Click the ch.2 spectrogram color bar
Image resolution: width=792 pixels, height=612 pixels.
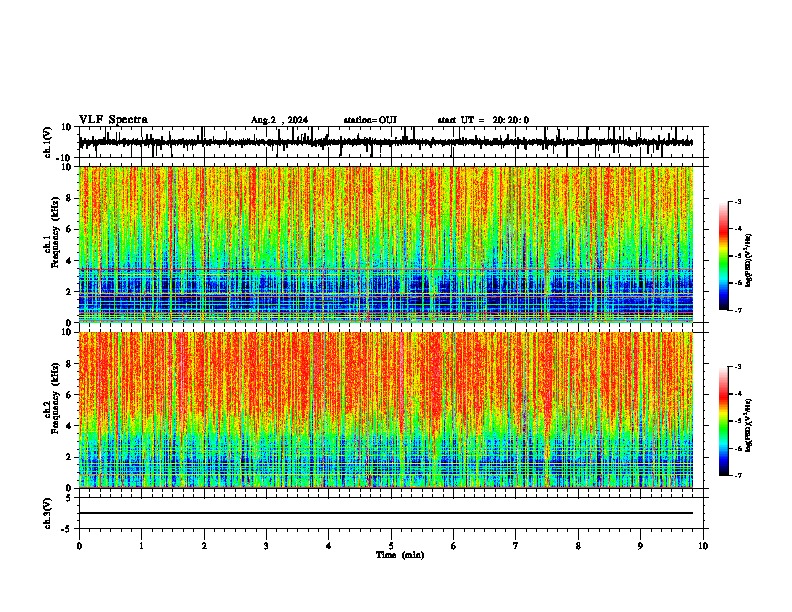(x=724, y=421)
